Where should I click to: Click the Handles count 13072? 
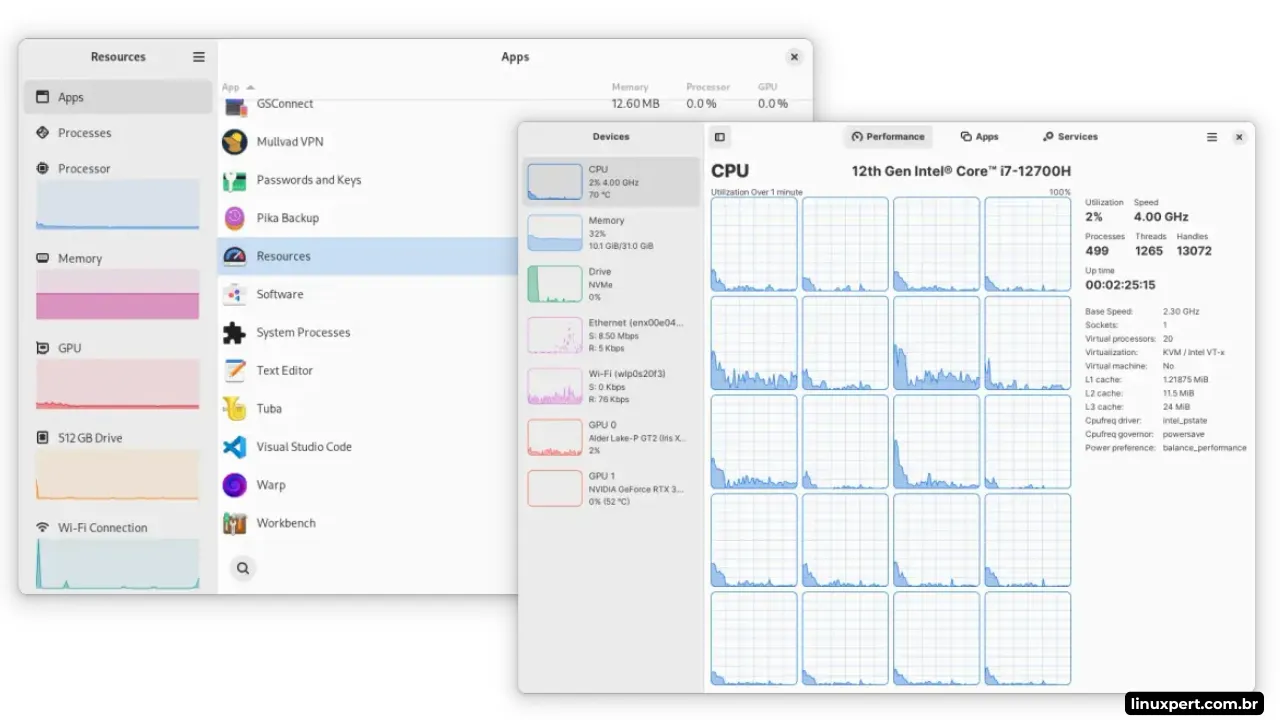(x=1194, y=251)
